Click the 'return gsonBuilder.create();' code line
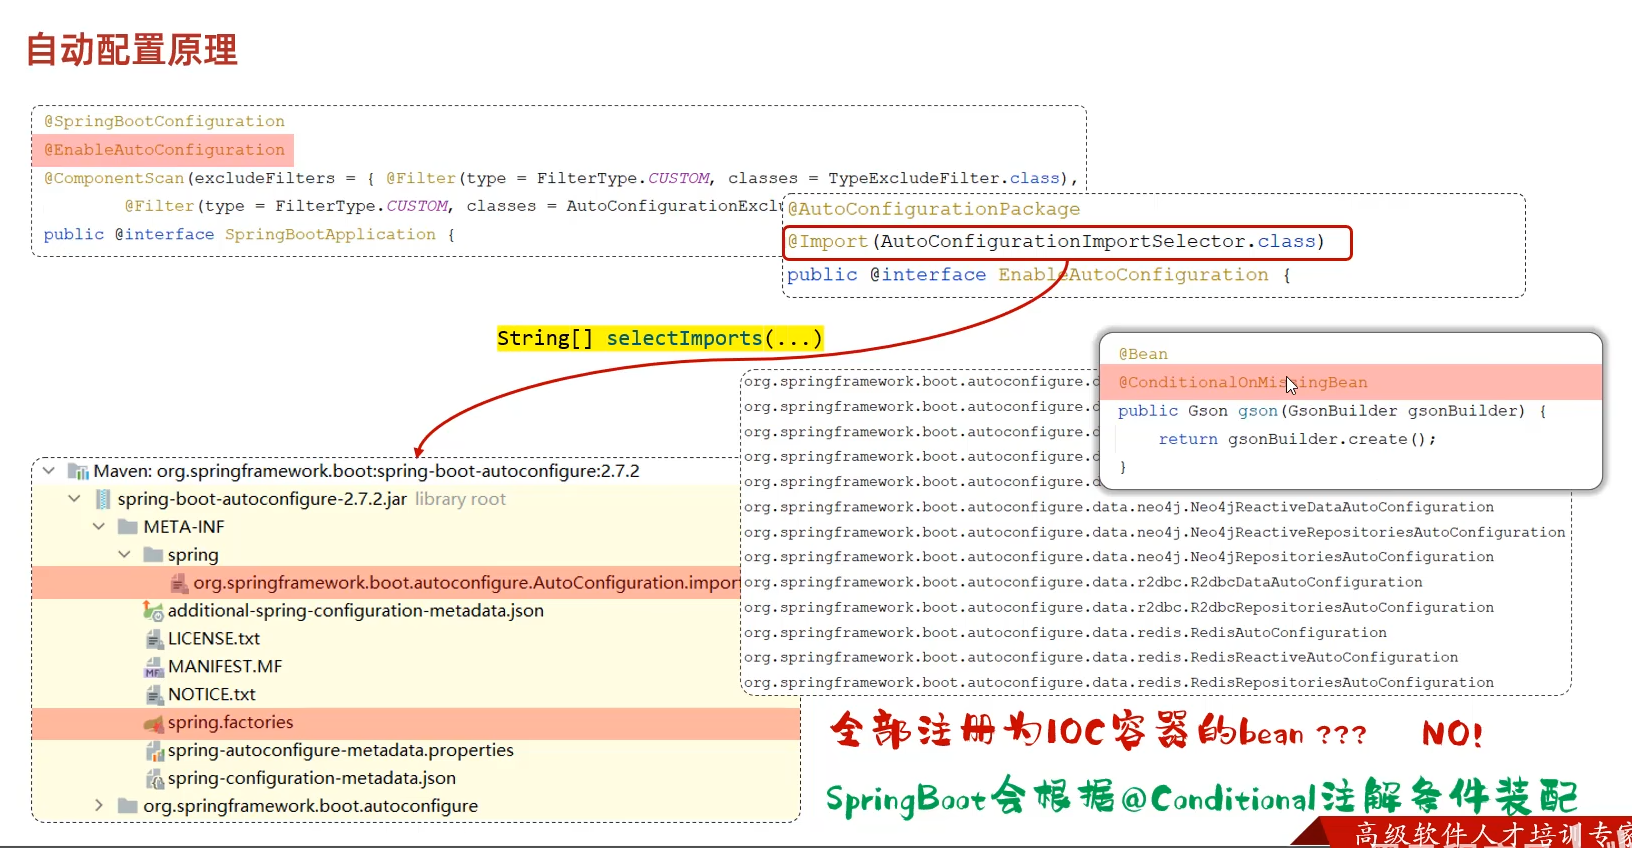The height and width of the screenshot is (848, 1632). pyautogui.click(x=1297, y=439)
